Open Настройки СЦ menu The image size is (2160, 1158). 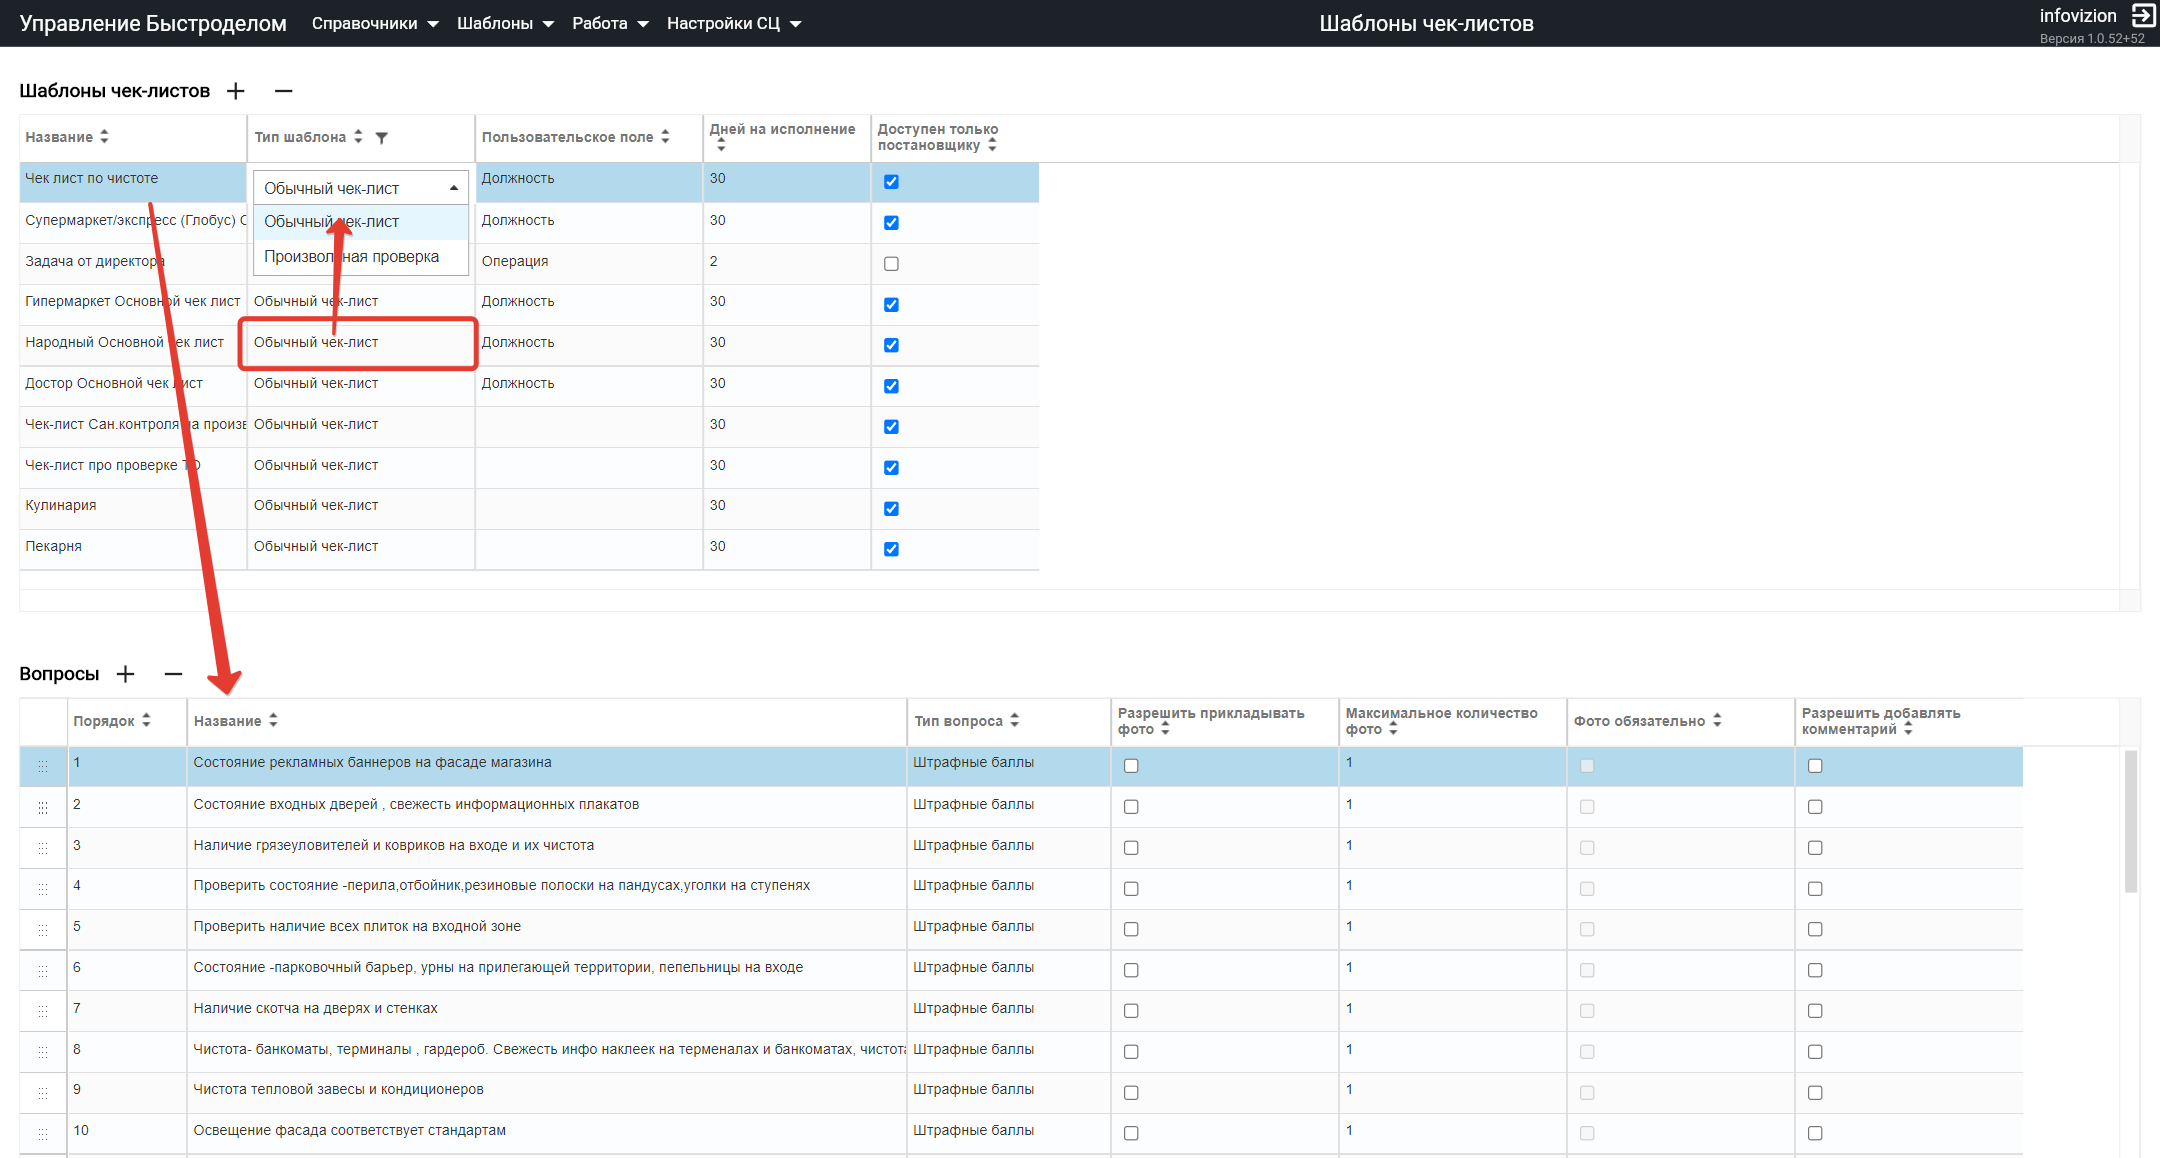[x=734, y=23]
